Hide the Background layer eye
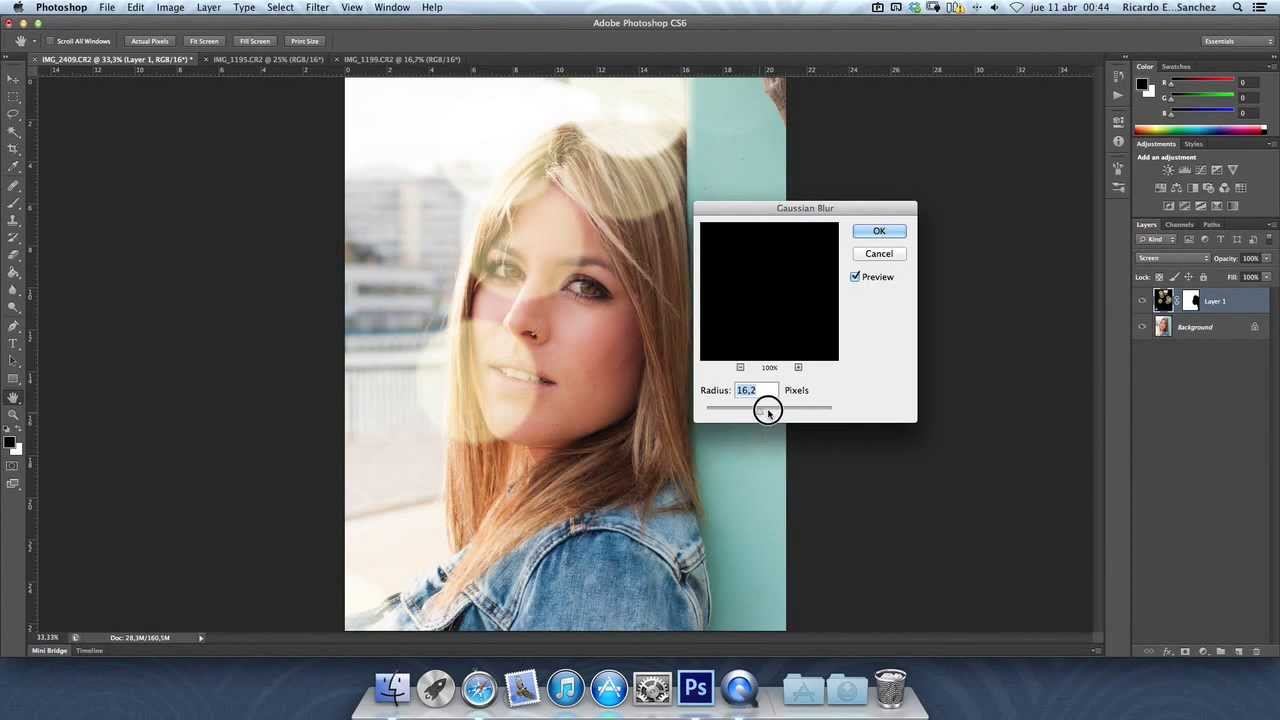Image resolution: width=1280 pixels, height=720 pixels. pos(1142,326)
